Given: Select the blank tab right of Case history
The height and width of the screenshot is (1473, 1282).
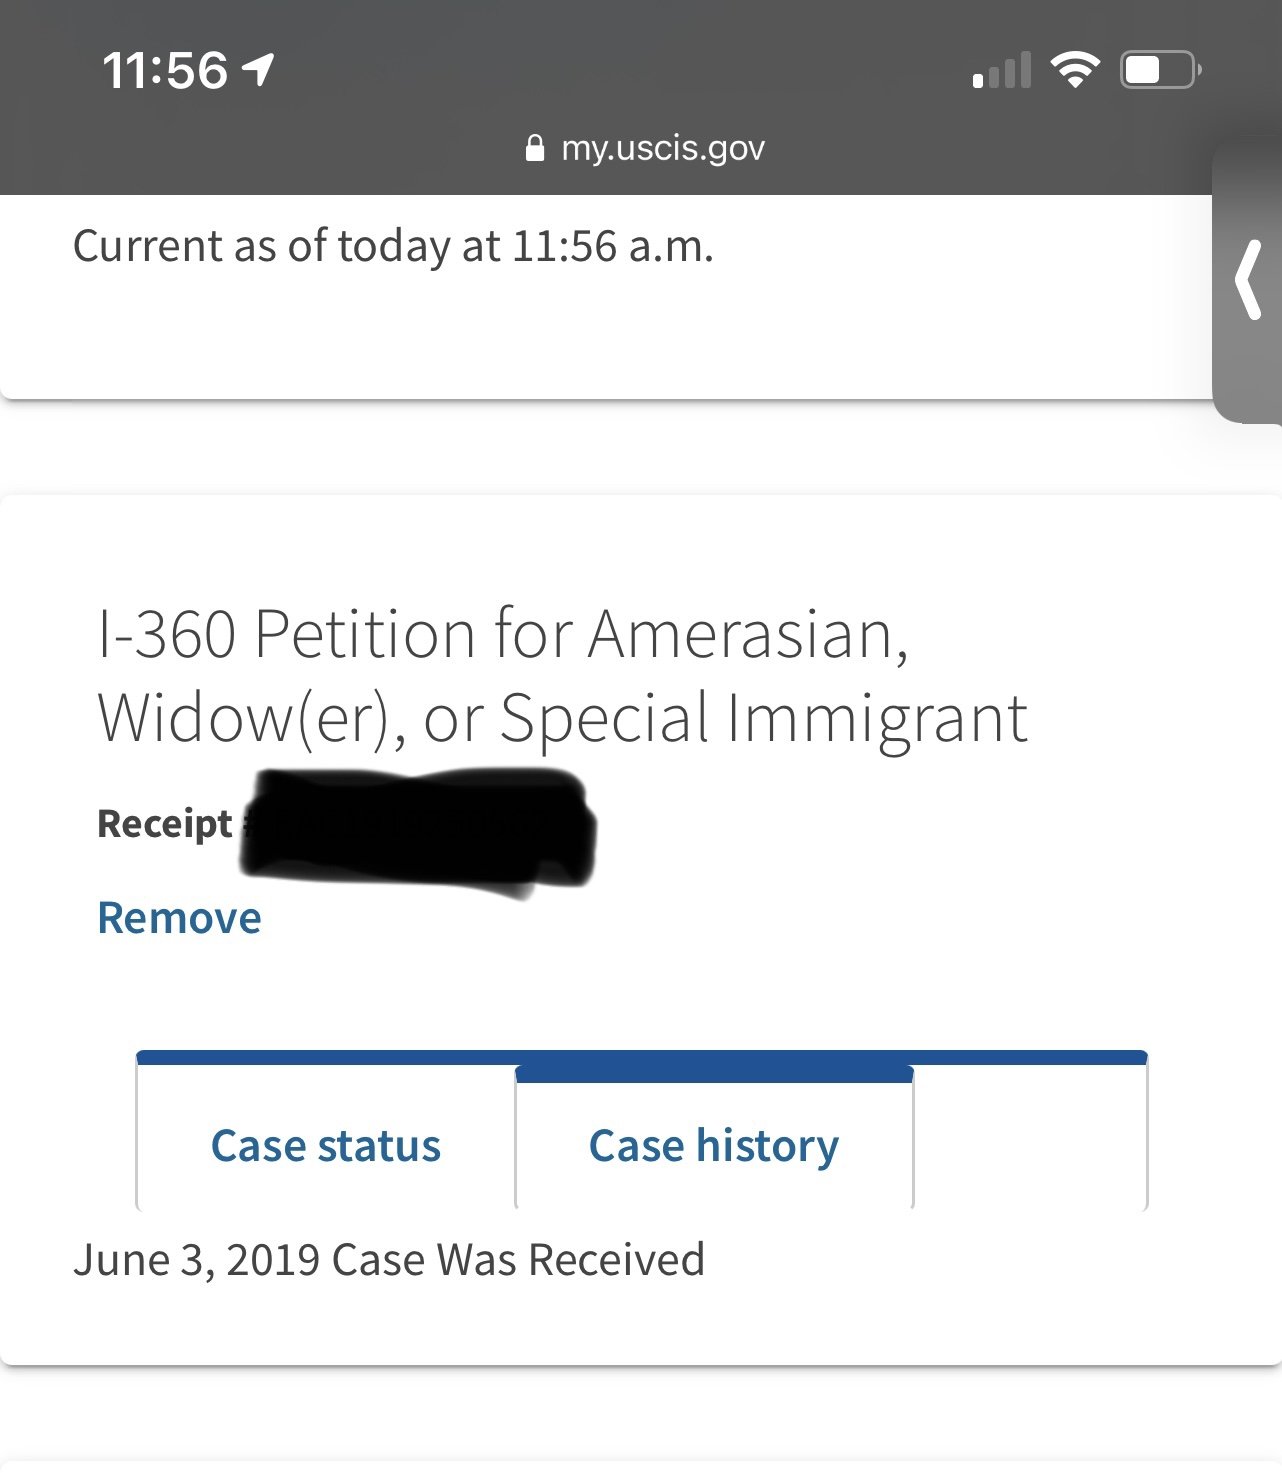Looking at the screenshot, I should click(1030, 1140).
